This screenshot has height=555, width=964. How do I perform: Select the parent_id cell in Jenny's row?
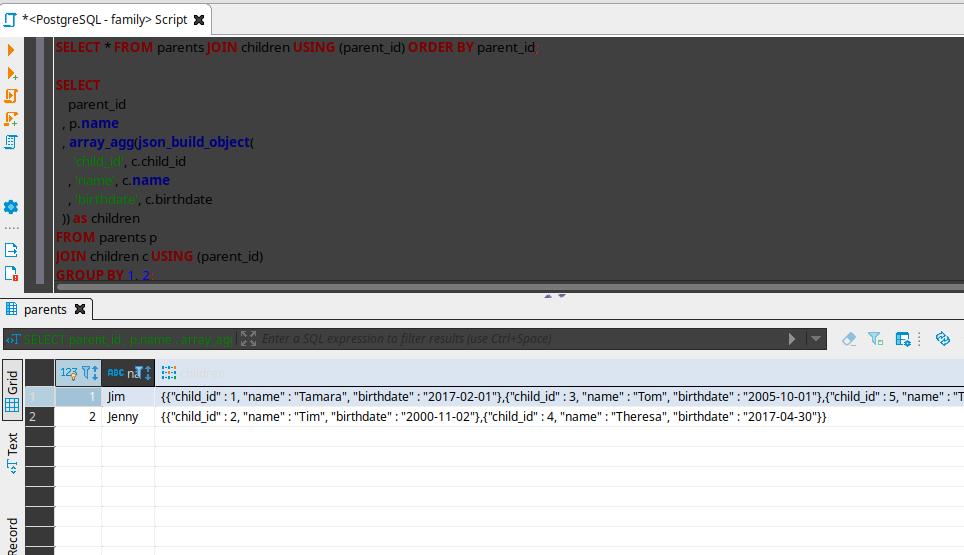(x=78, y=417)
